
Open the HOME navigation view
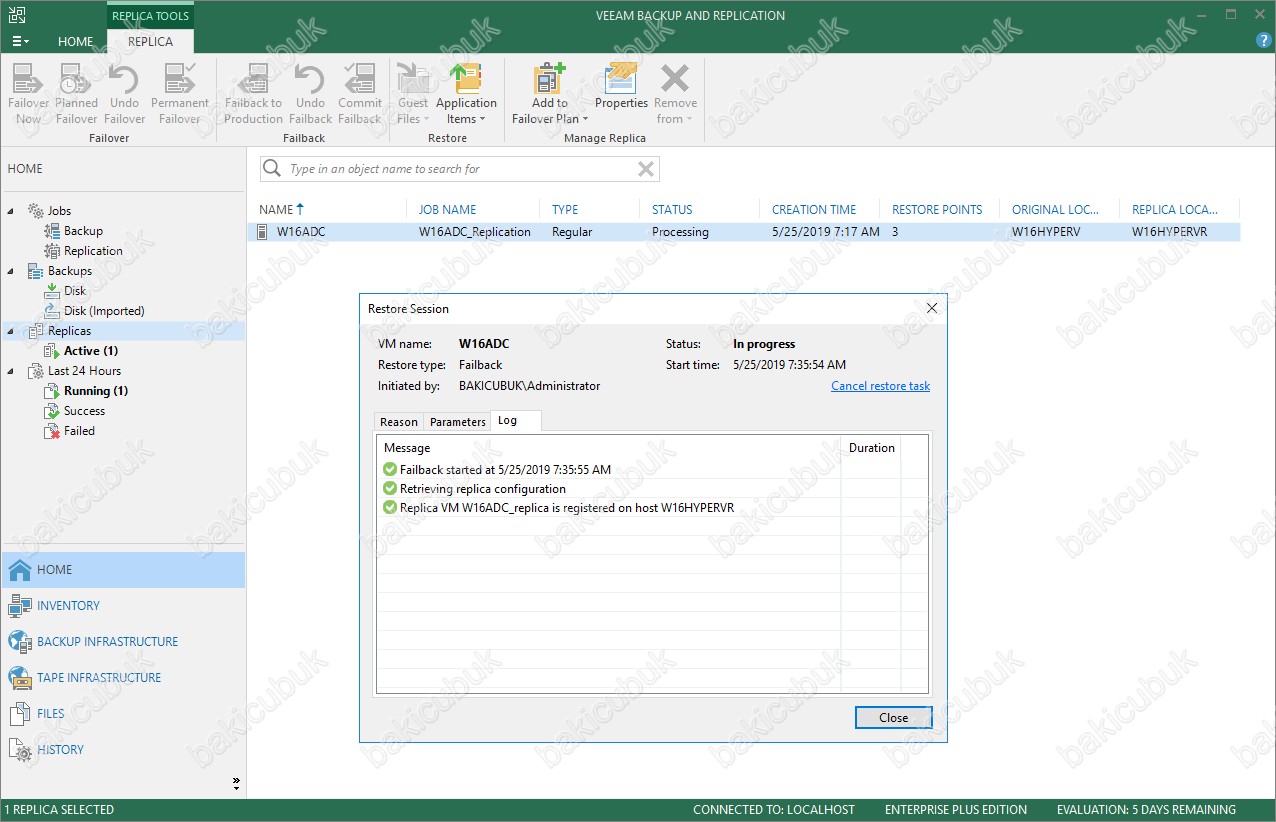(x=123, y=570)
